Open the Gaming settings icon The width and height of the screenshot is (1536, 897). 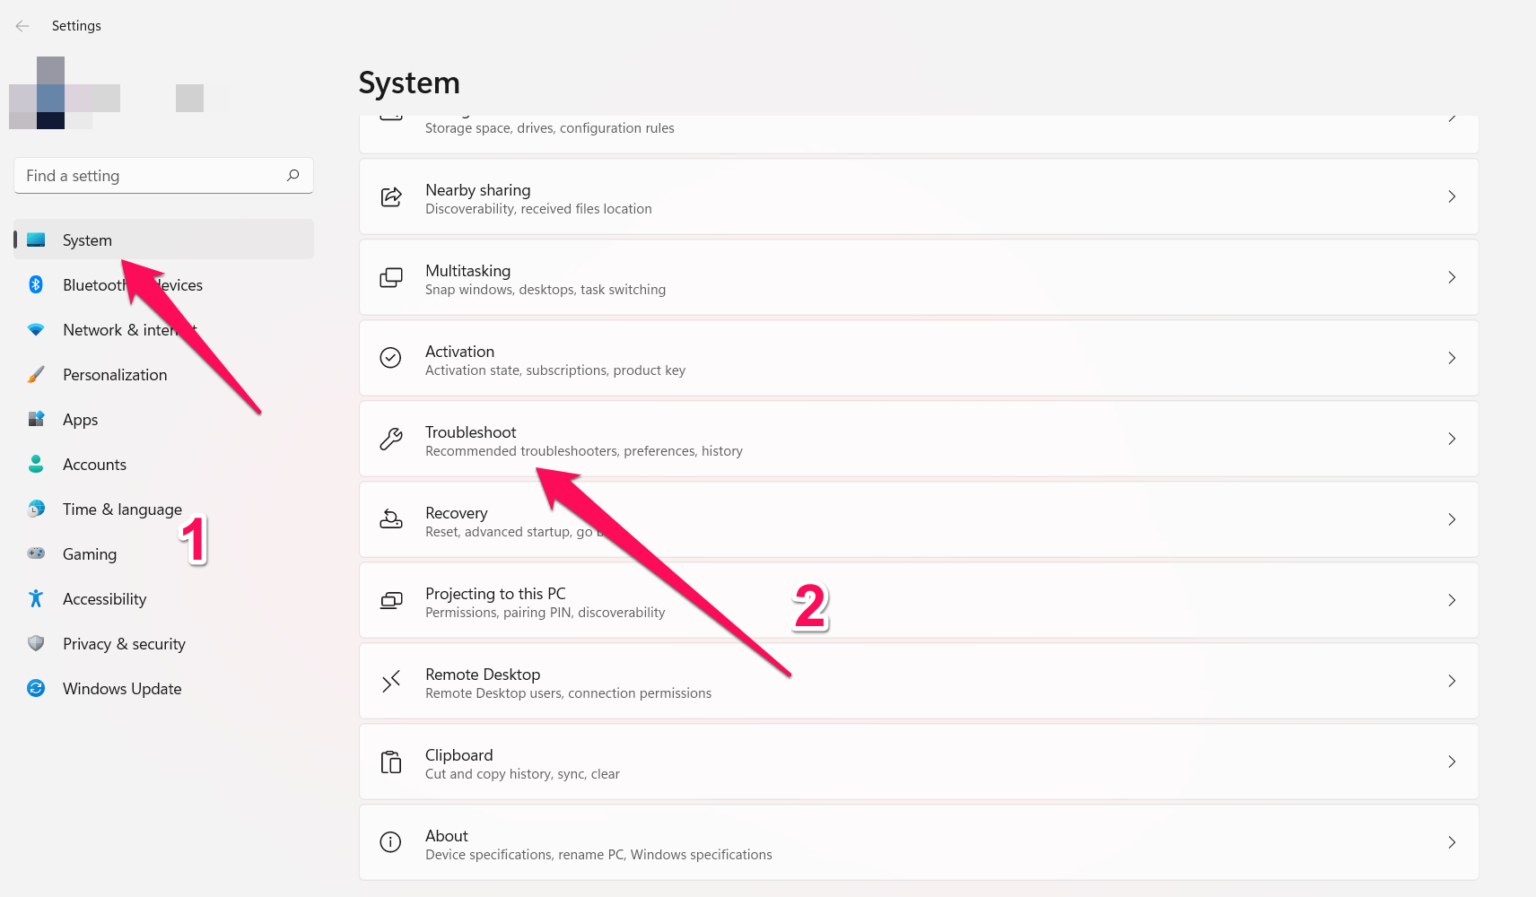pyautogui.click(x=36, y=554)
